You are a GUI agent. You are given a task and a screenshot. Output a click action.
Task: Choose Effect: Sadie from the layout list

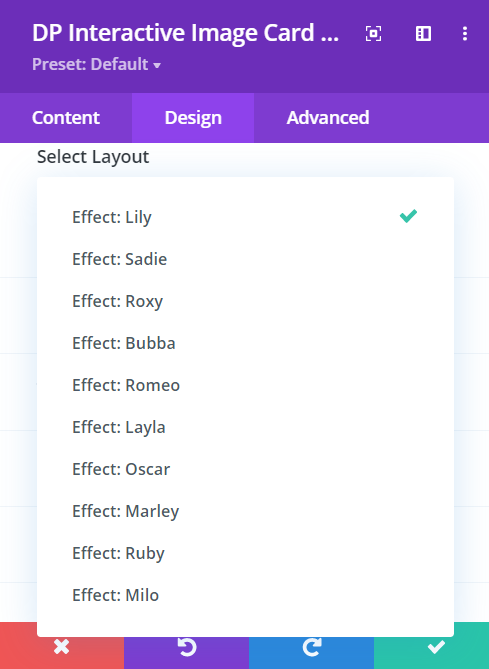pyautogui.click(x=245, y=259)
